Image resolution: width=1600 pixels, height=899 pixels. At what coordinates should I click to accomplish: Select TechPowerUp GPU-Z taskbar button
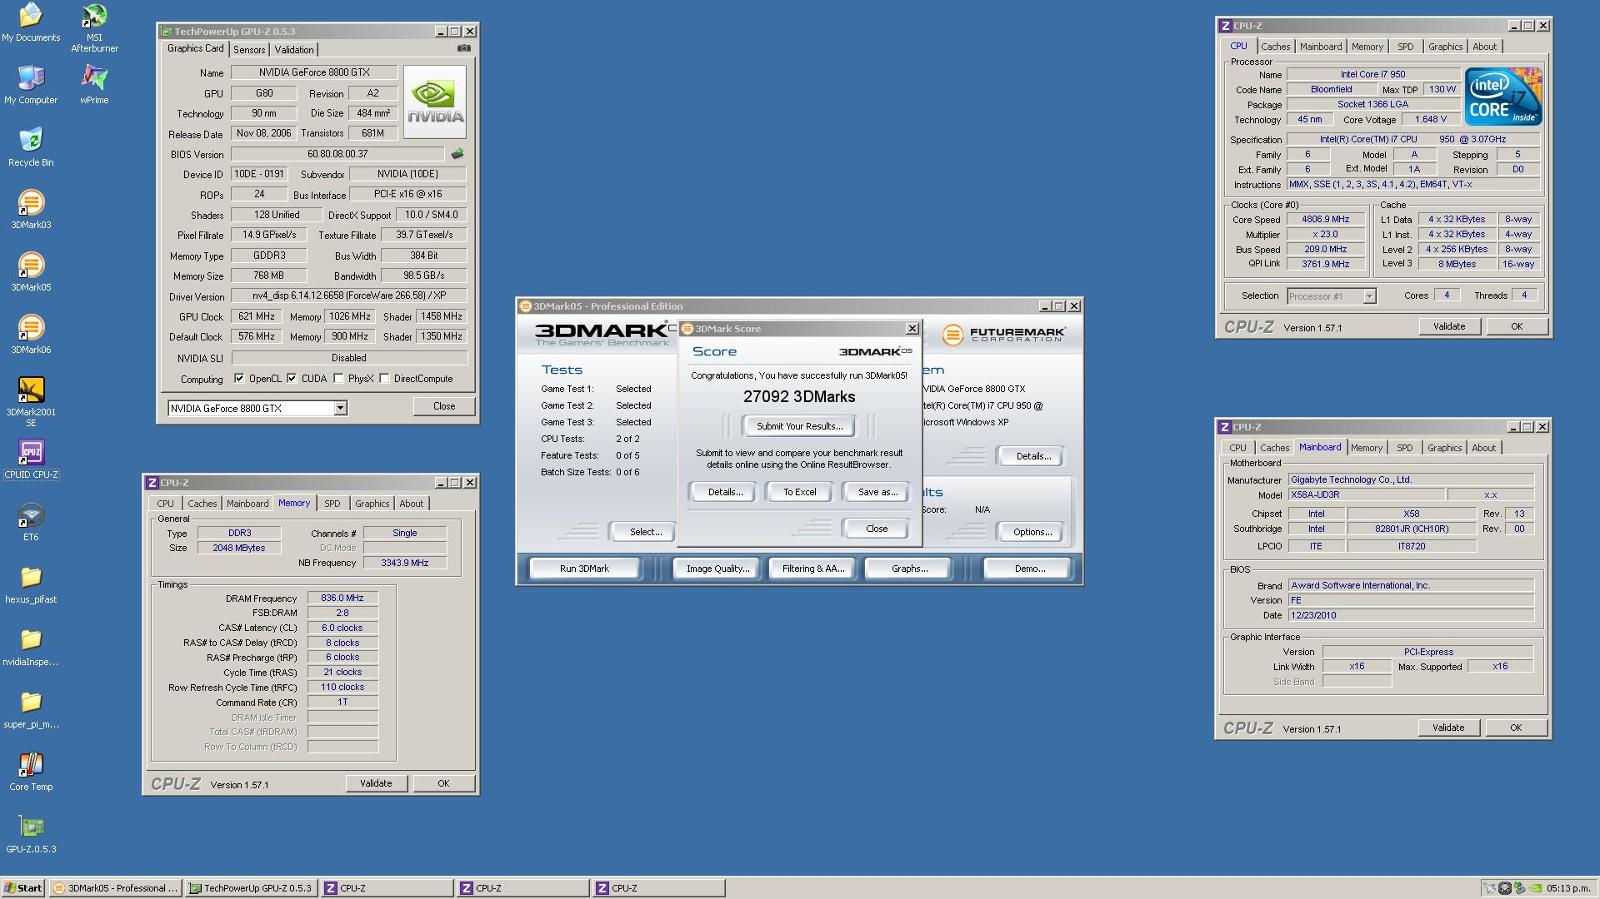coord(252,888)
